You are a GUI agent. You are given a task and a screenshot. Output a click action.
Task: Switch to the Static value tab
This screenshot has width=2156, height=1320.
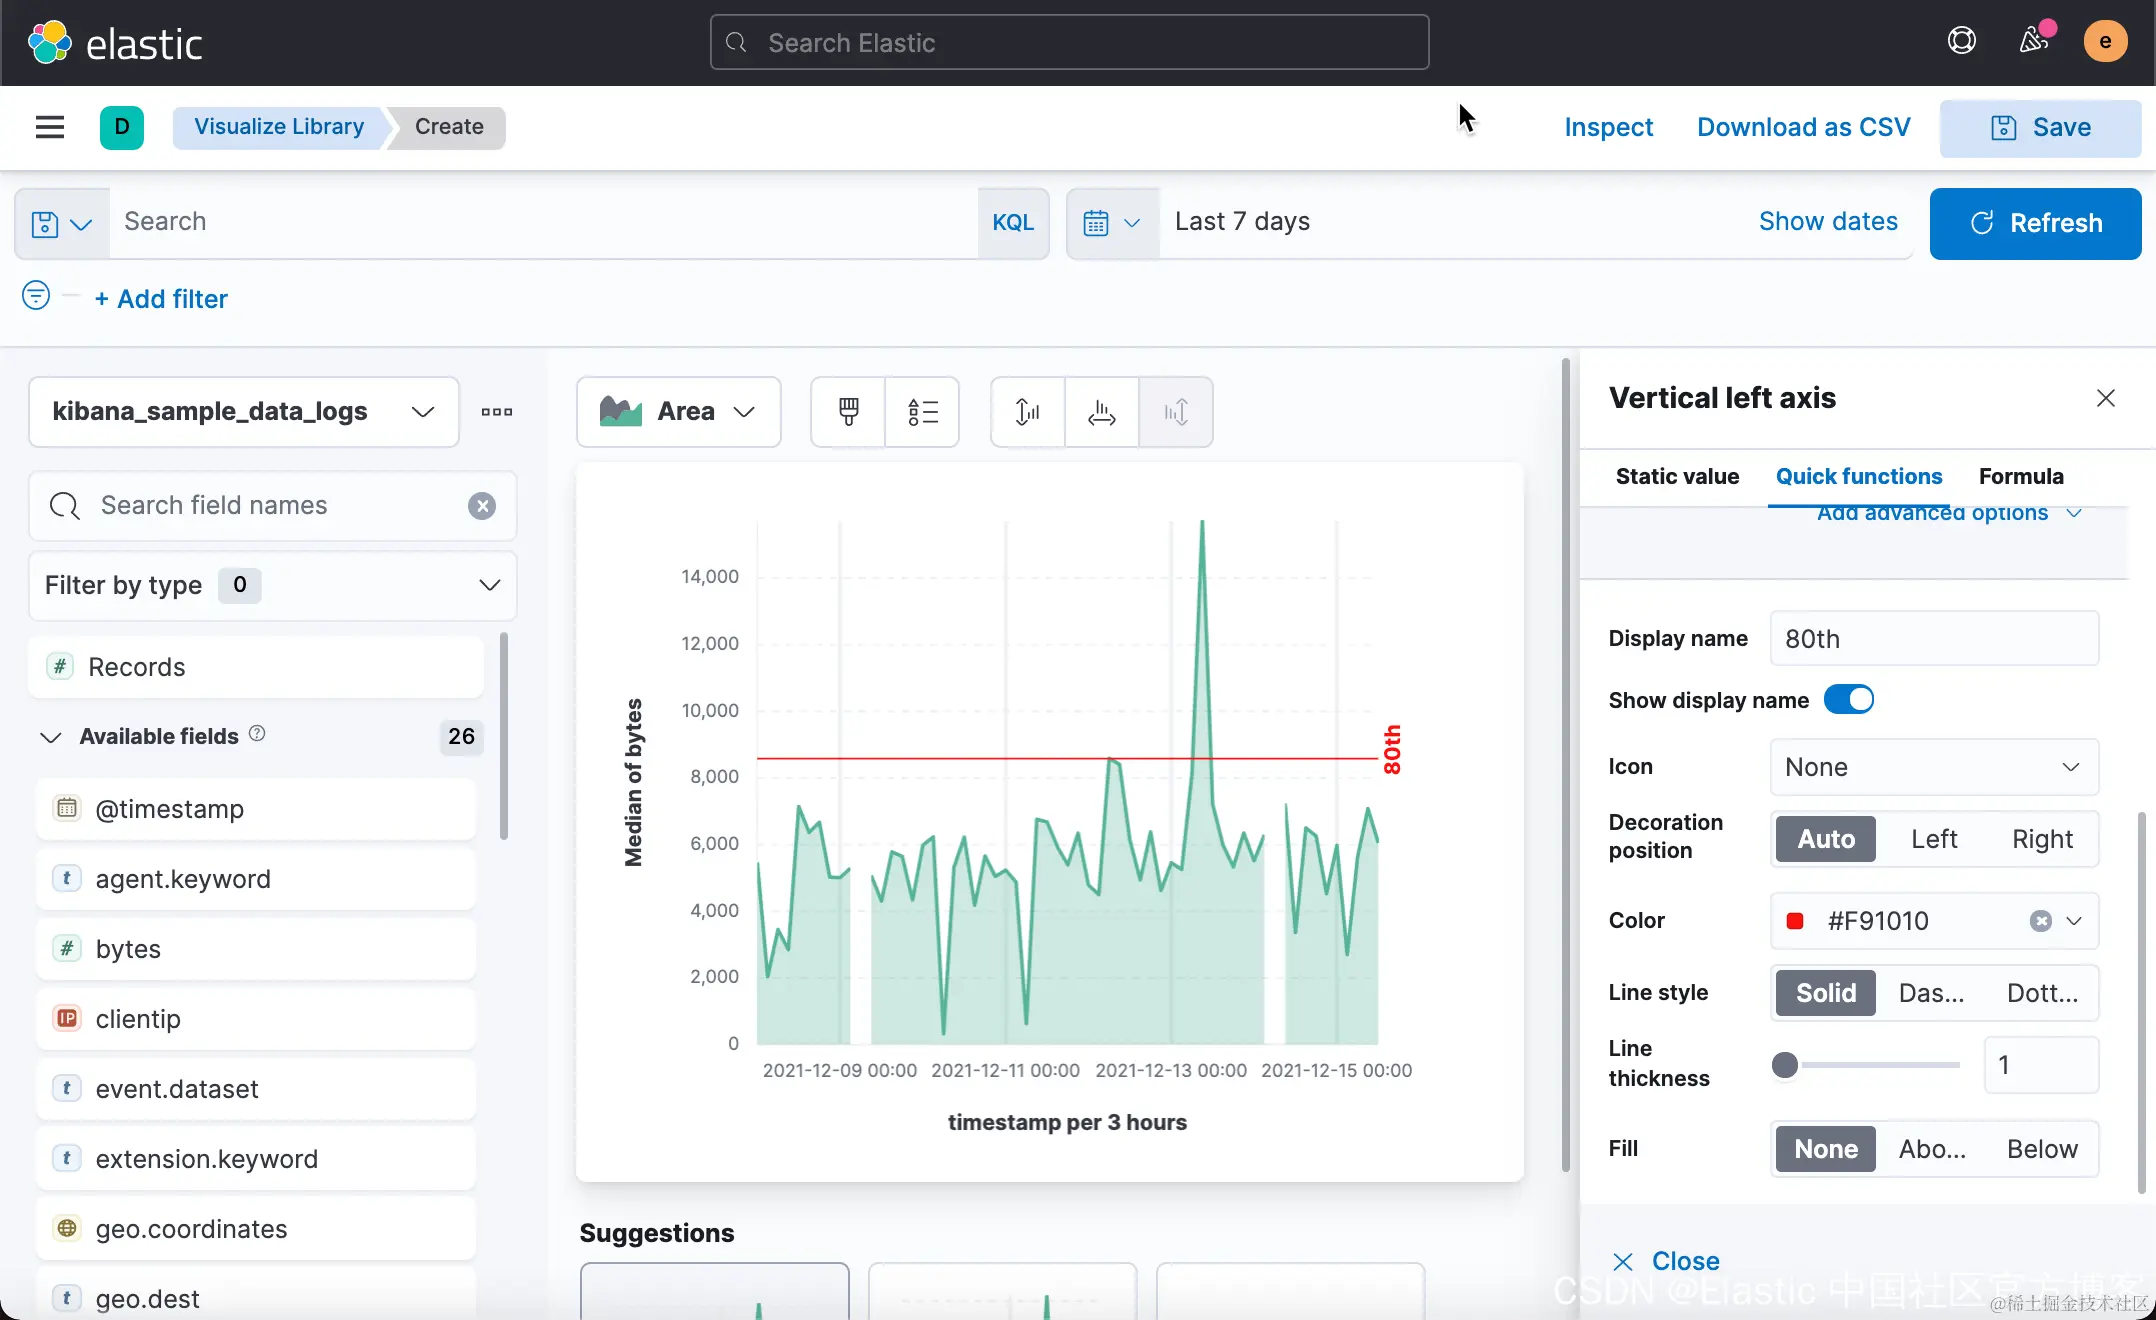(x=1677, y=476)
